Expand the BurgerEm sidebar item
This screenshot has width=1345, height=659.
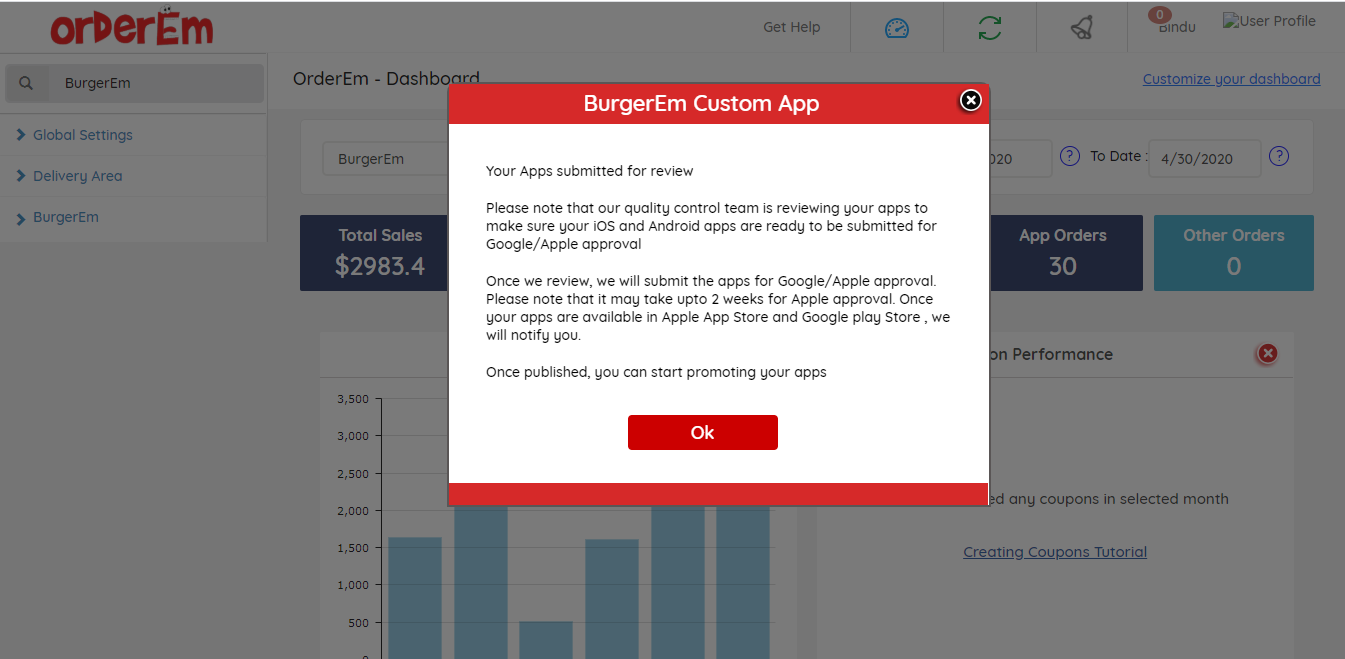tap(65, 217)
